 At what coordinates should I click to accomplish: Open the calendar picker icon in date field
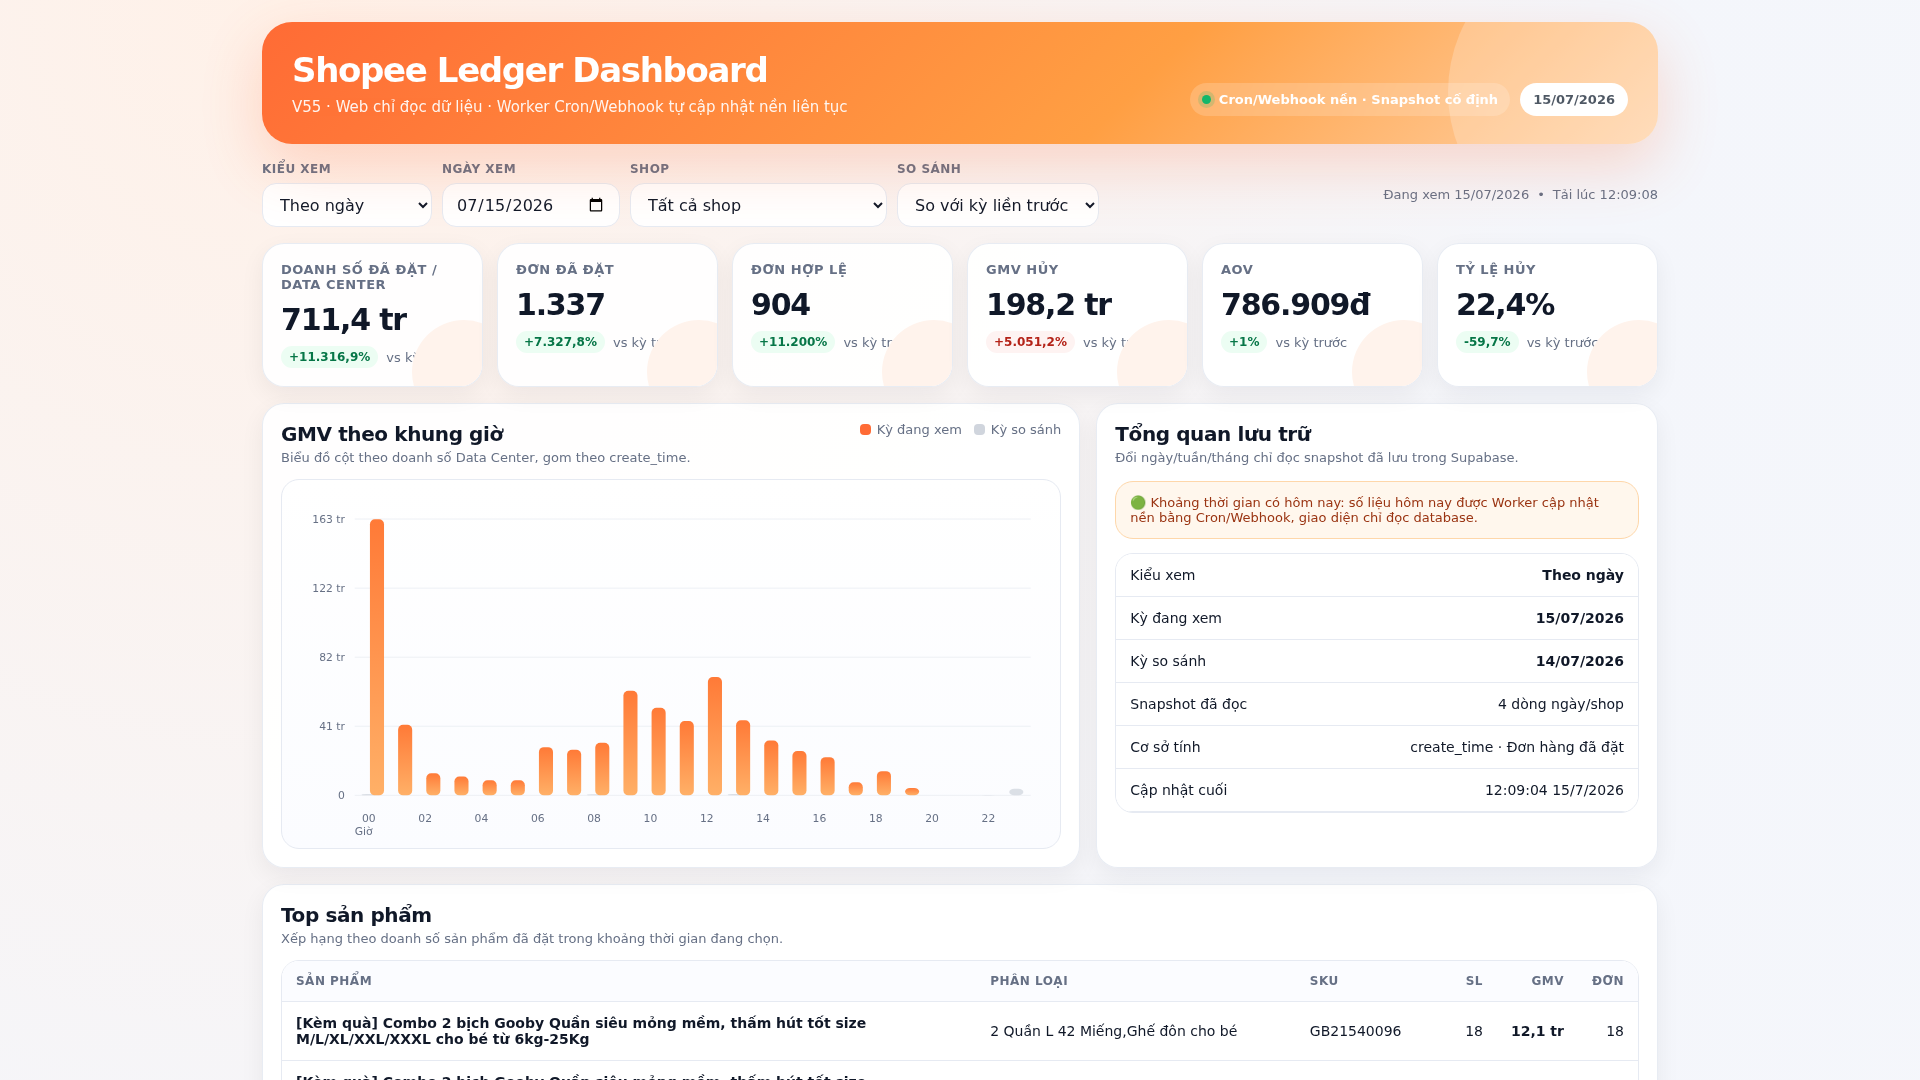coord(596,205)
